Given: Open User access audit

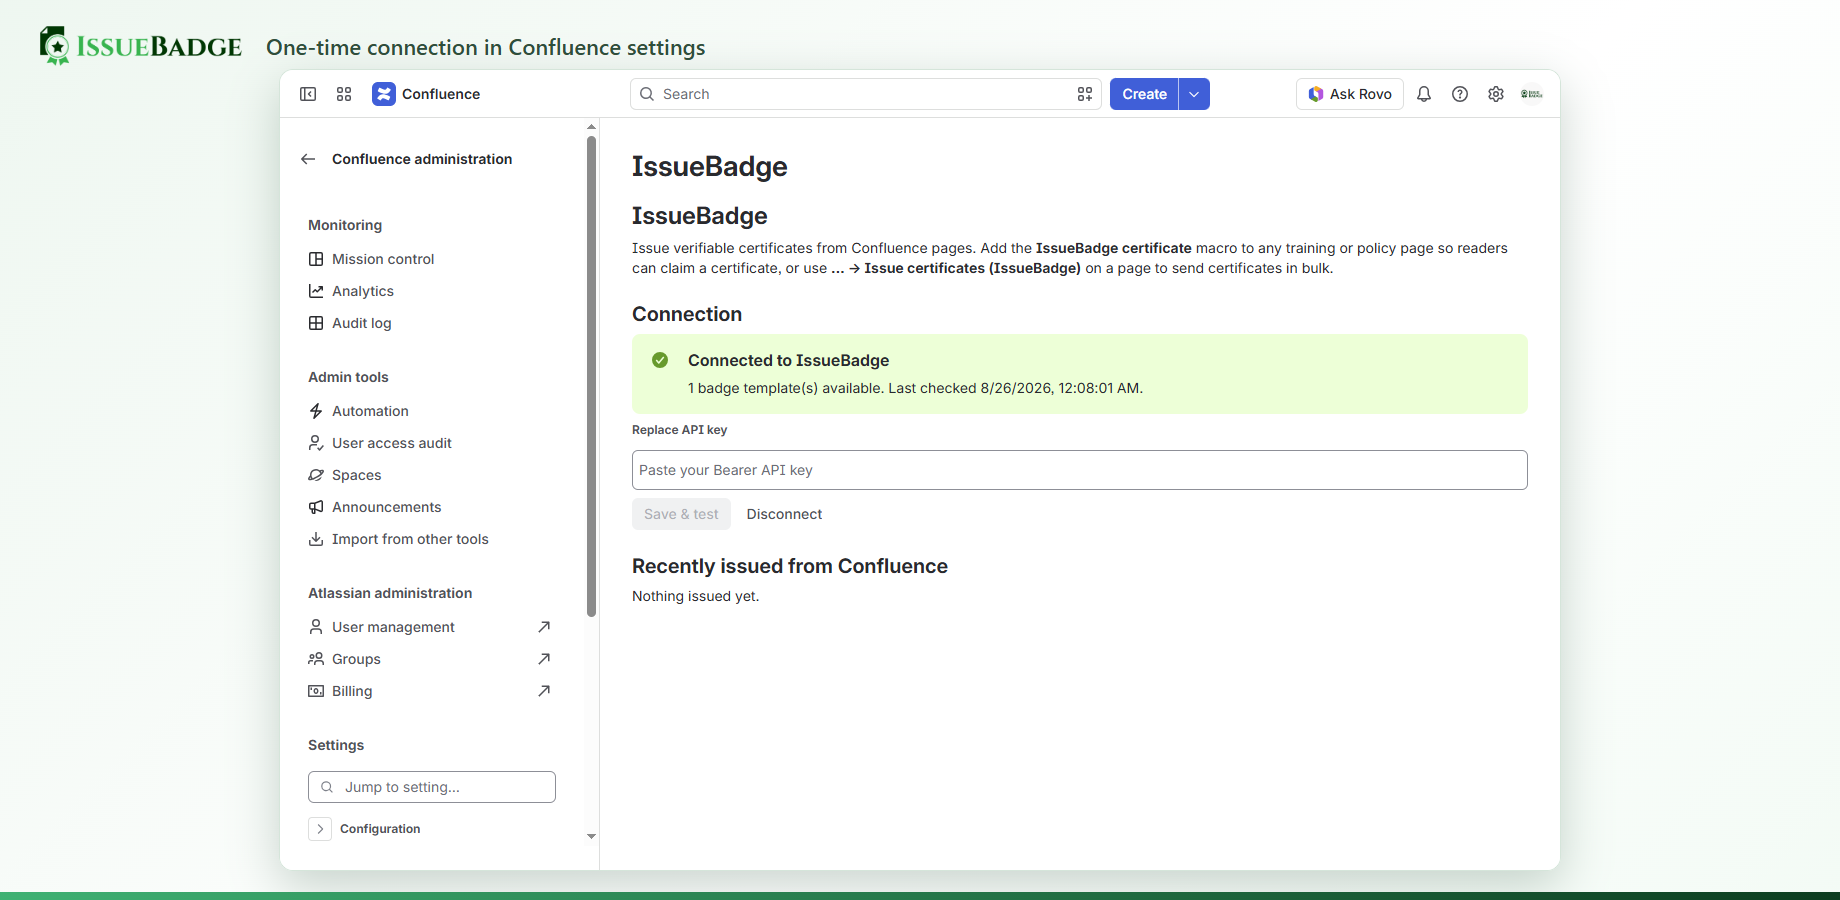Looking at the screenshot, I should point(392,443).
